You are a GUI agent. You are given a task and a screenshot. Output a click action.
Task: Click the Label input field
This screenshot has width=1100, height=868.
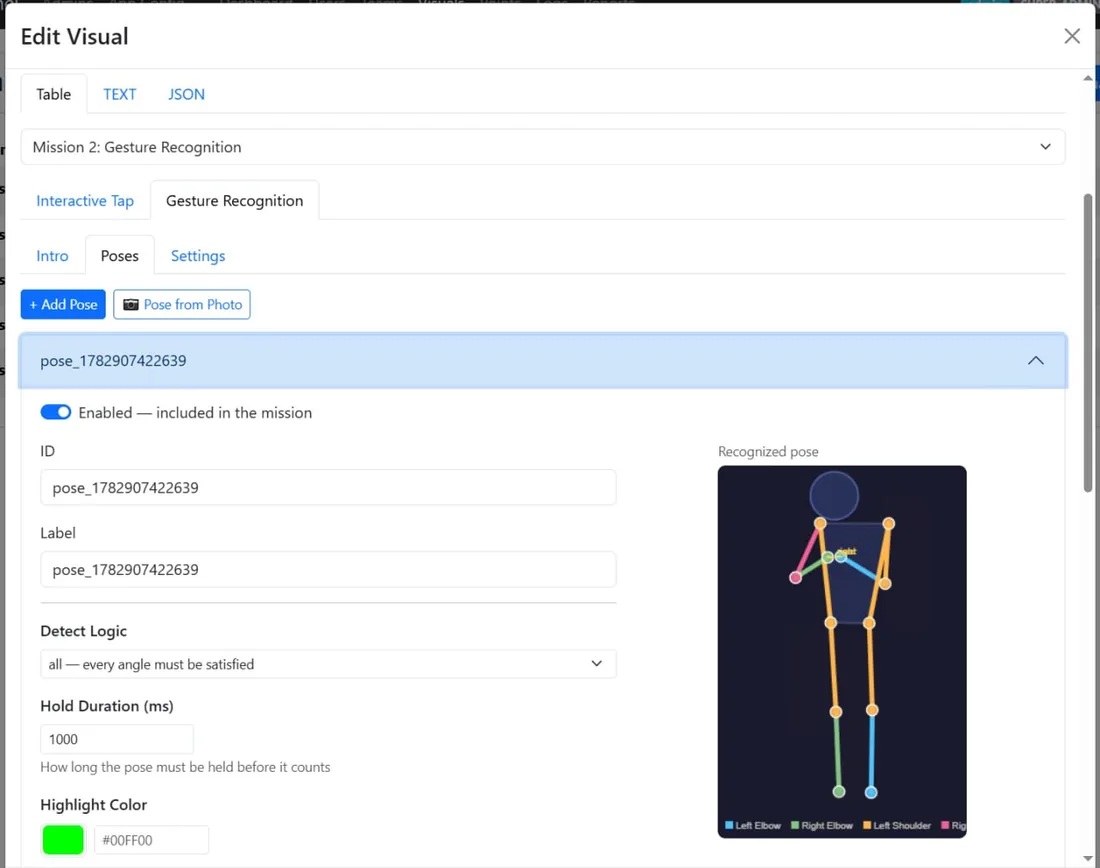tap(328, 569)
